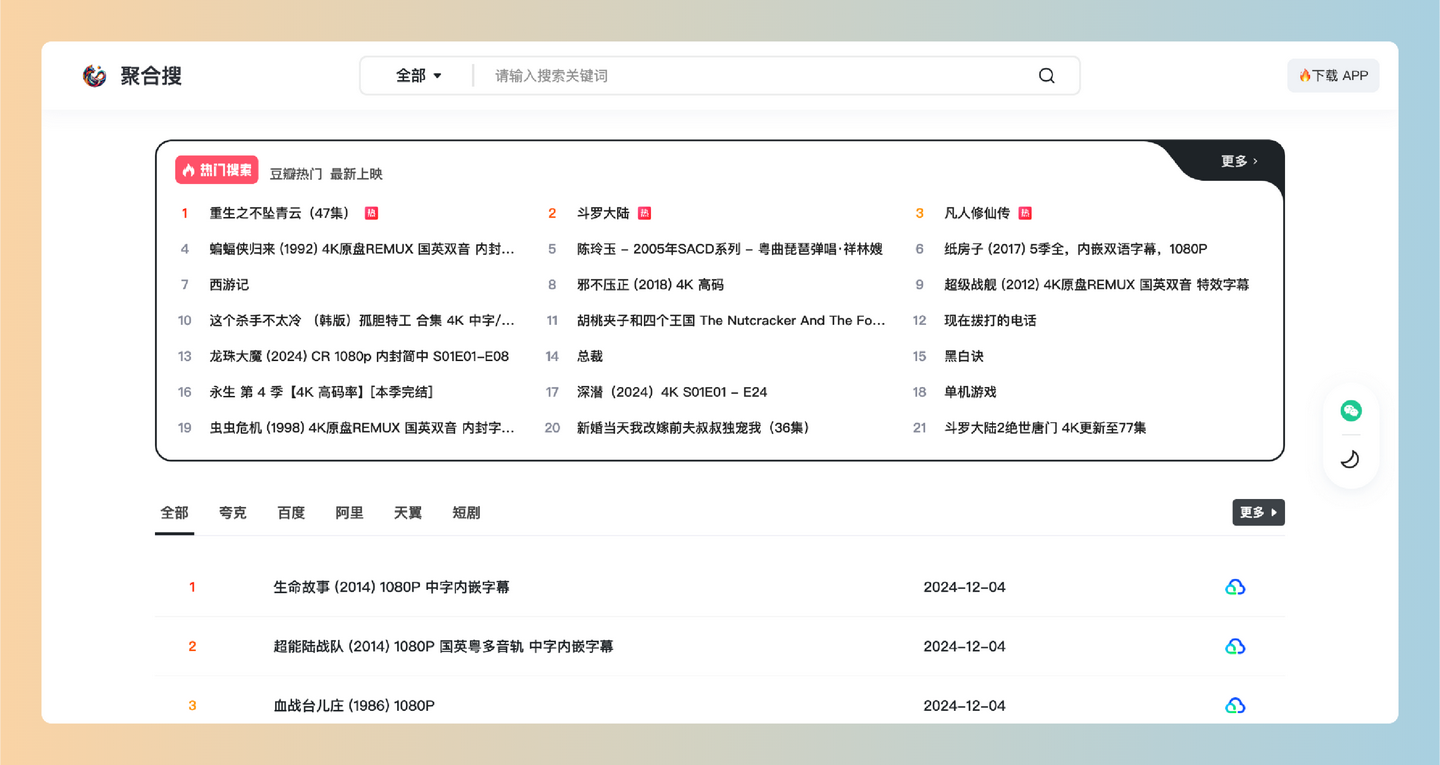This screenshot has width=1440, height=765.
Task: Open 超级战舰 (2012) hot search
Action: point(1097,285)
